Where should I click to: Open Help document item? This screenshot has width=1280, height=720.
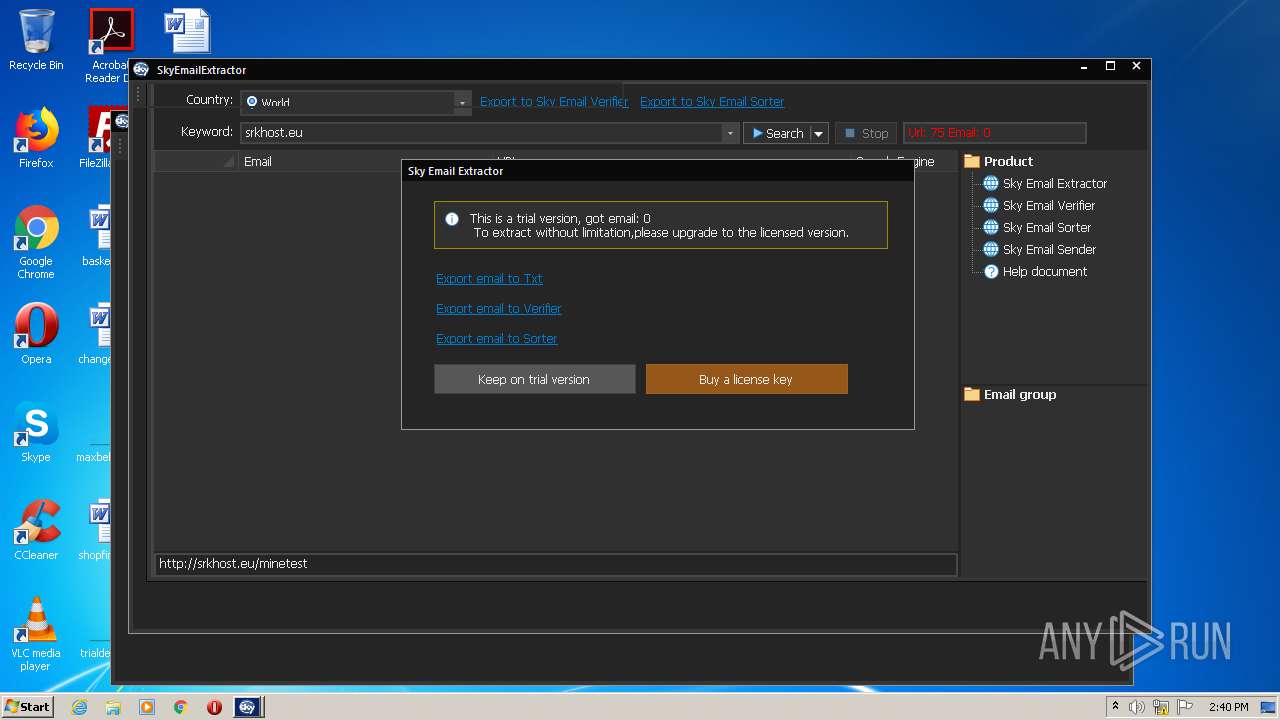pos(1044,272)
